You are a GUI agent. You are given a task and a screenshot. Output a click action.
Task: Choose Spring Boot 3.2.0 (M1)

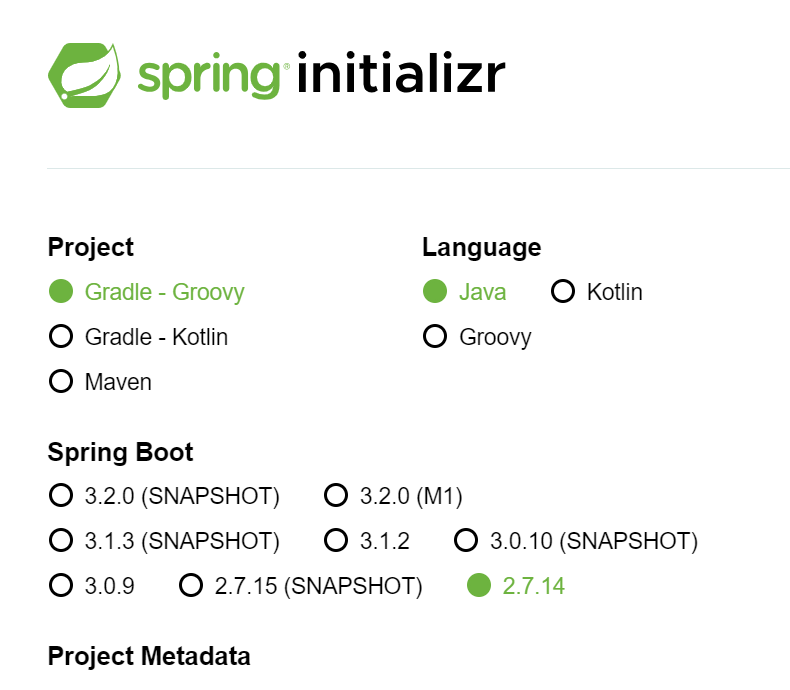[x=336, y=496]
